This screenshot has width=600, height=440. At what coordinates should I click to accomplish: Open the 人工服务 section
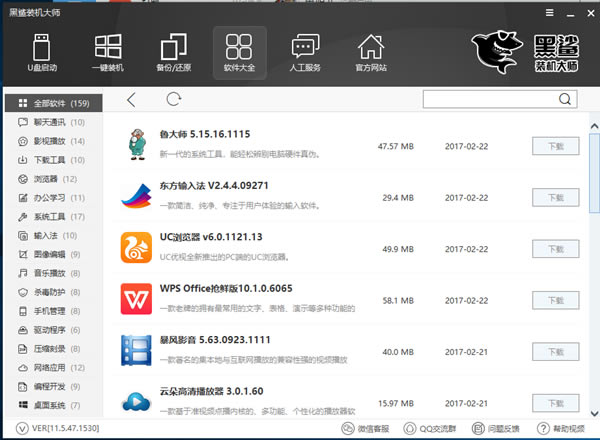click(305, 53)
